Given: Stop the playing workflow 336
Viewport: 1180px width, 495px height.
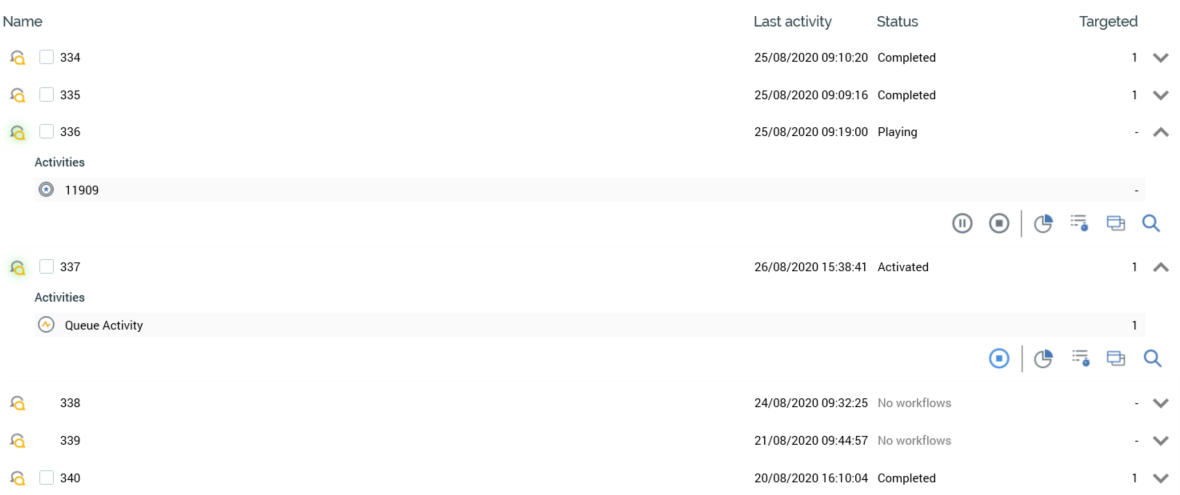Looking at the screenshot, I should click(x=999, y=224).
